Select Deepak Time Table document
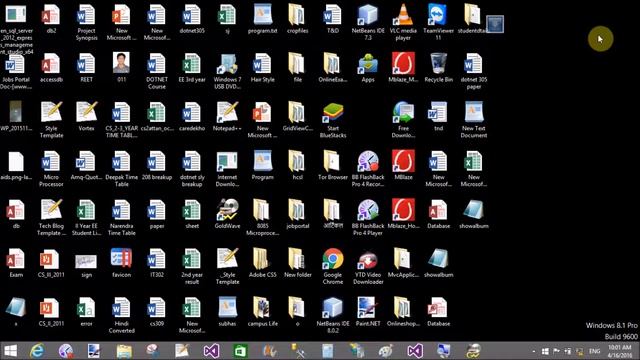The width and height of the screenshot is (640, 360). tap(121, 169)
